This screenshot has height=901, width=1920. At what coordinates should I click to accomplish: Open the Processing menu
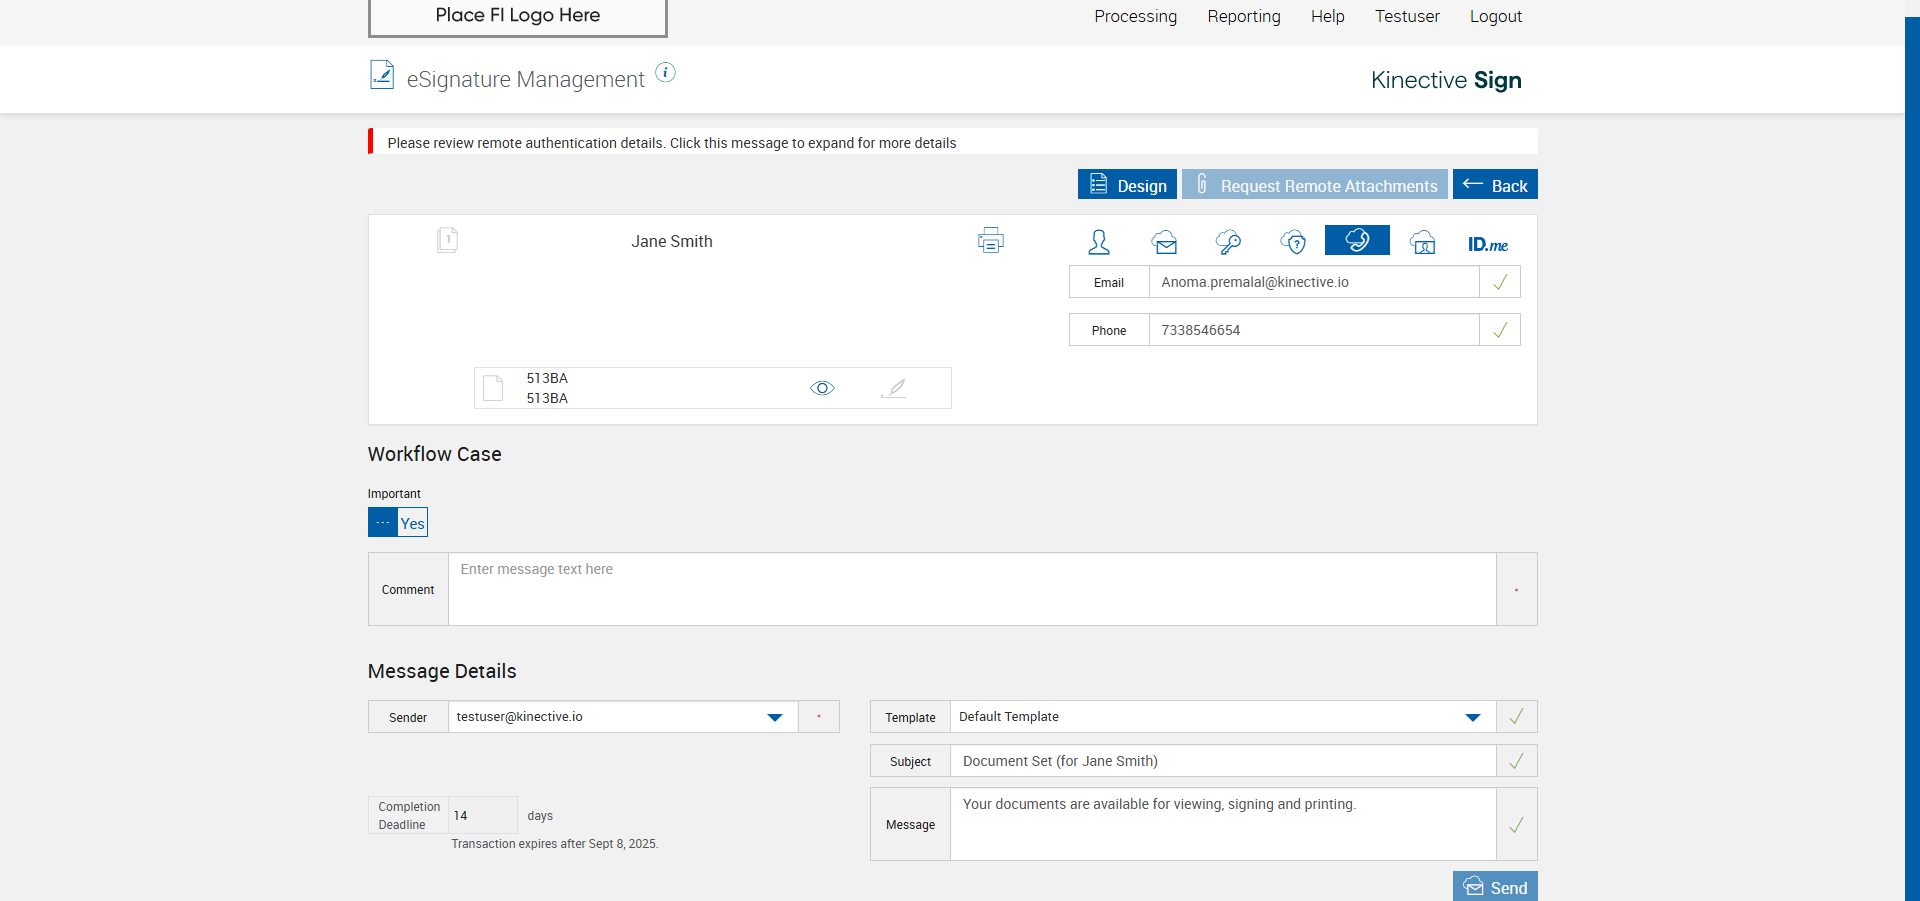click(x=1135, y=16)
